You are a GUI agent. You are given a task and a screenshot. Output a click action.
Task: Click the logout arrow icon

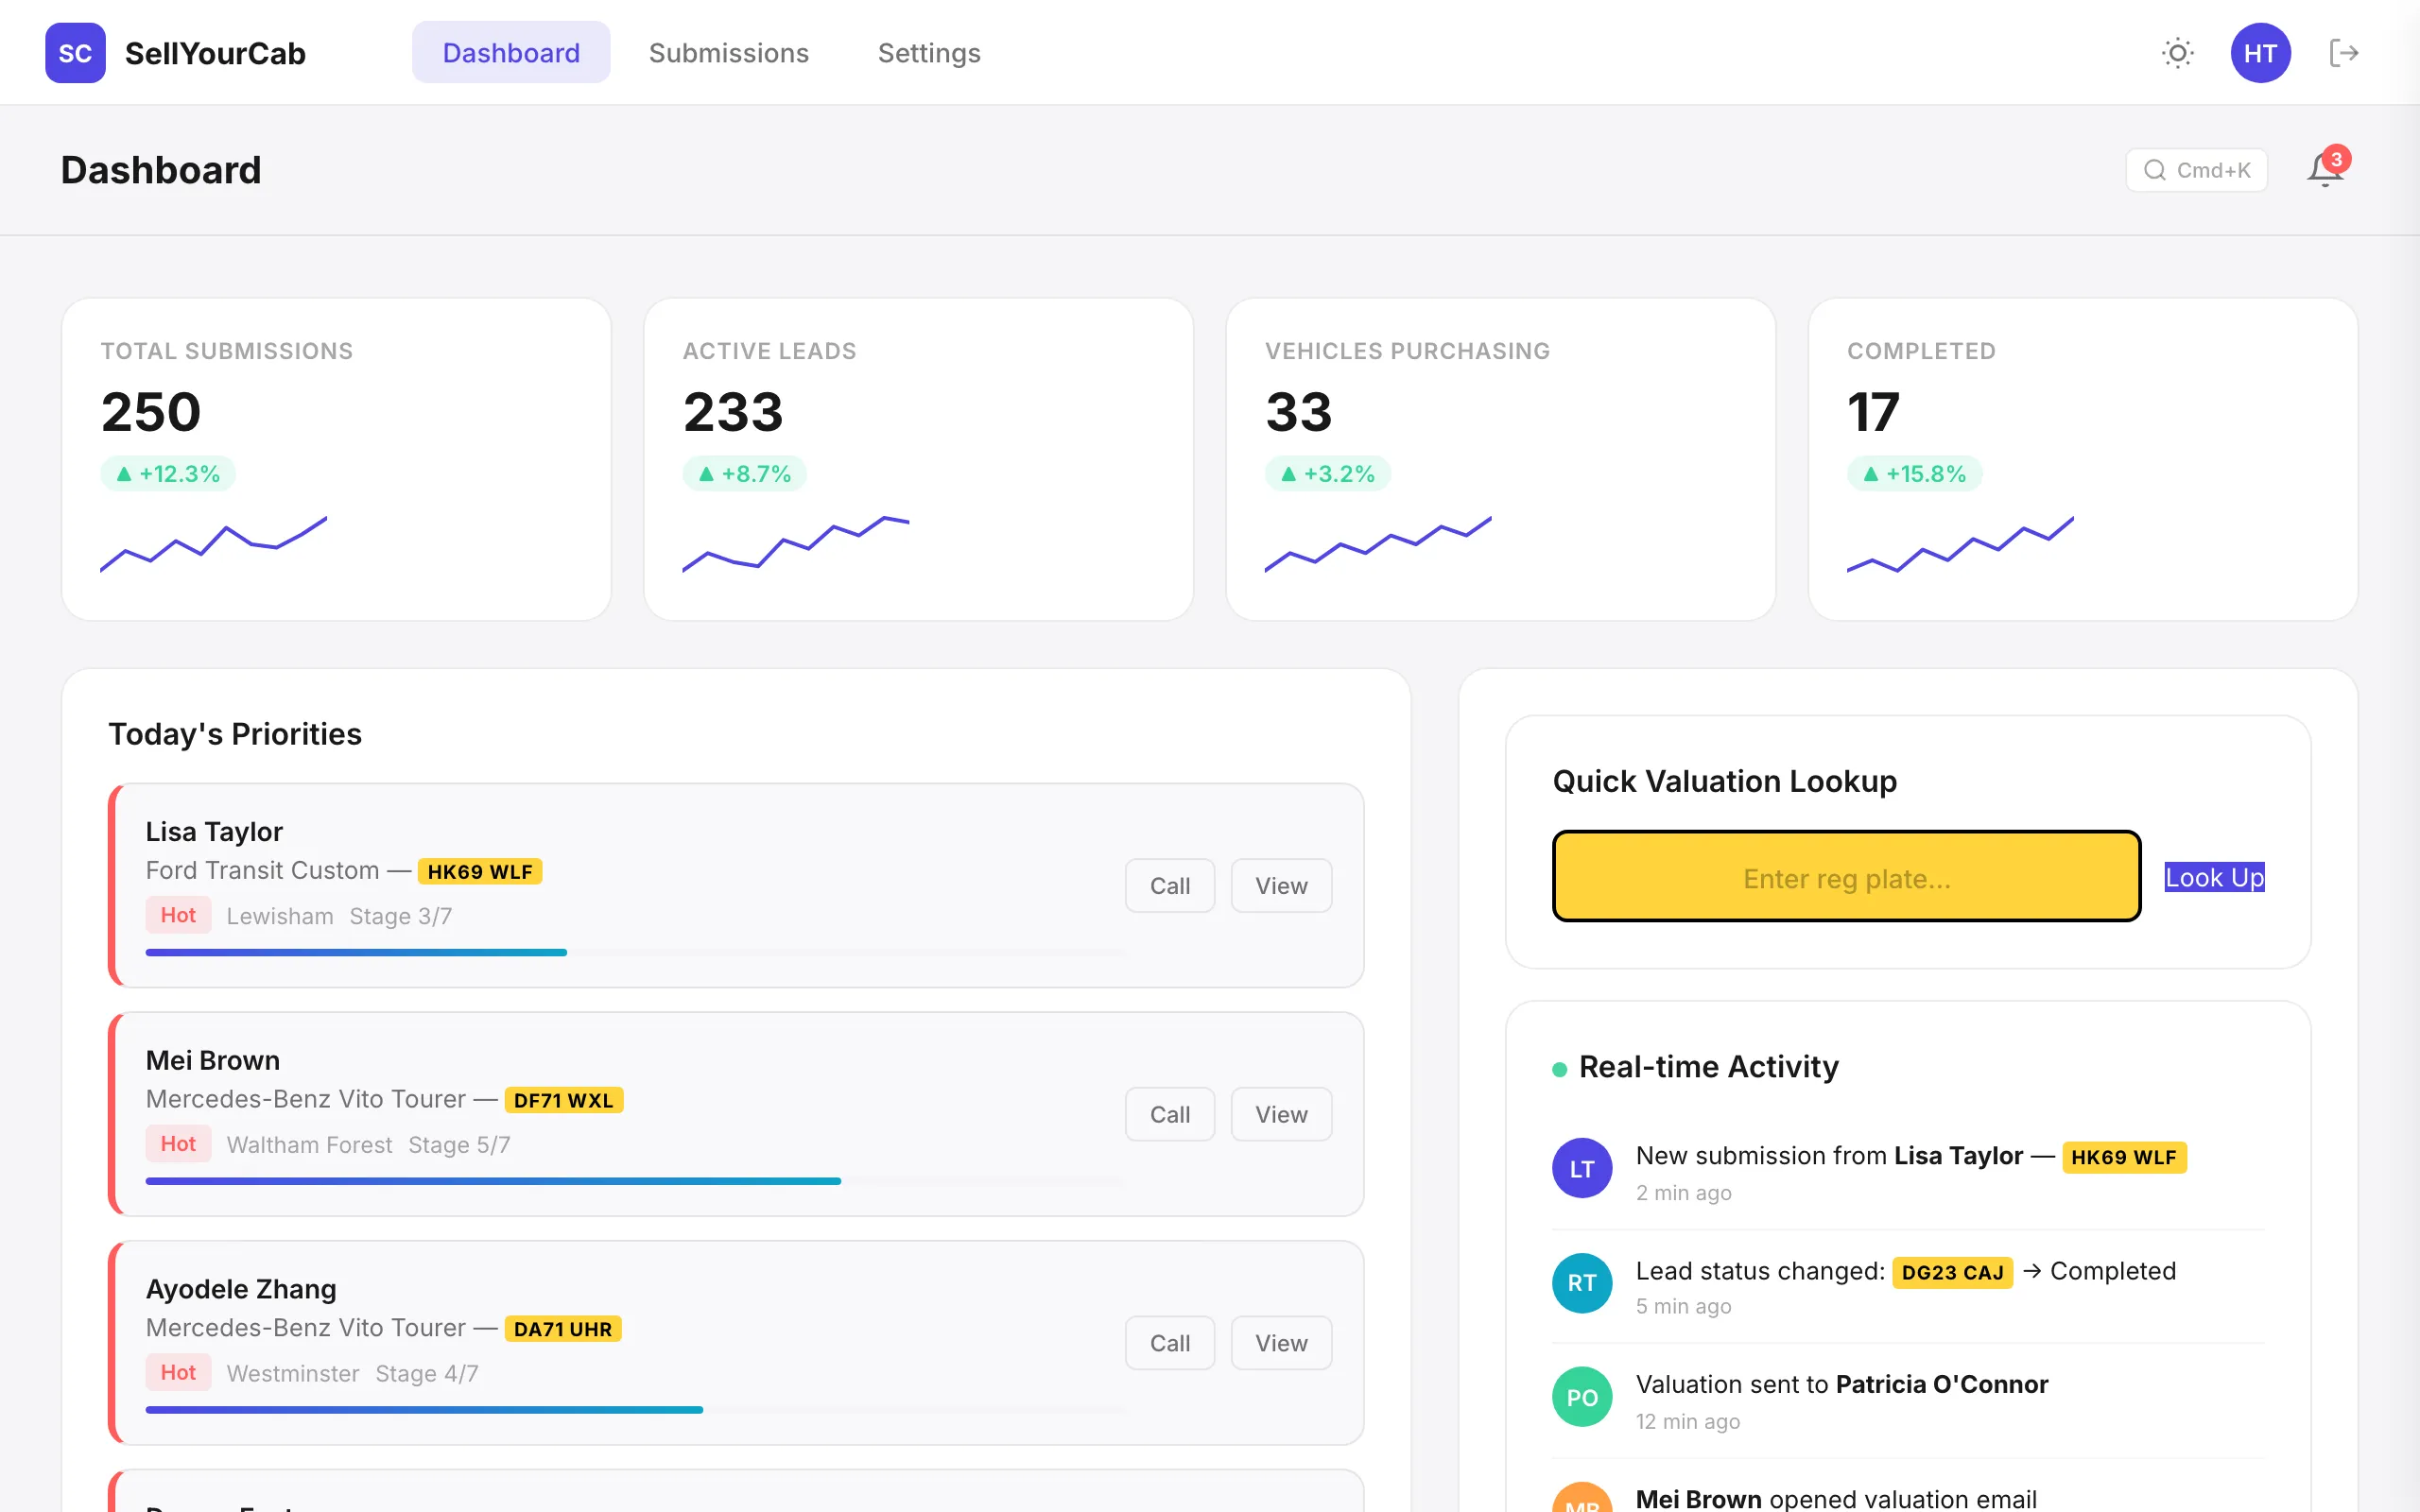coord(2344,53)
